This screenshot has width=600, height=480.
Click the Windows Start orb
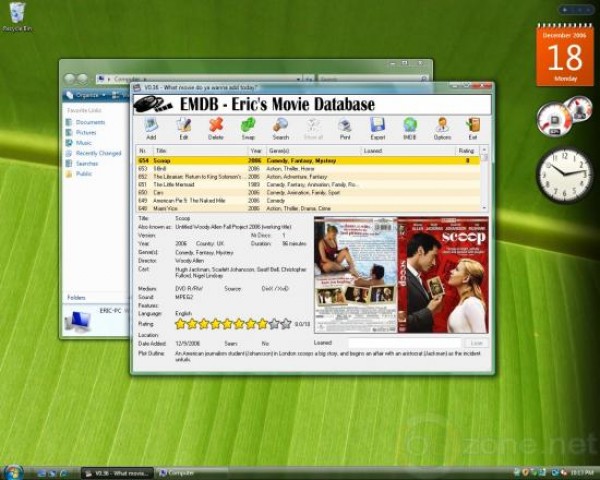pyautogui.click(x=12, y=473)
